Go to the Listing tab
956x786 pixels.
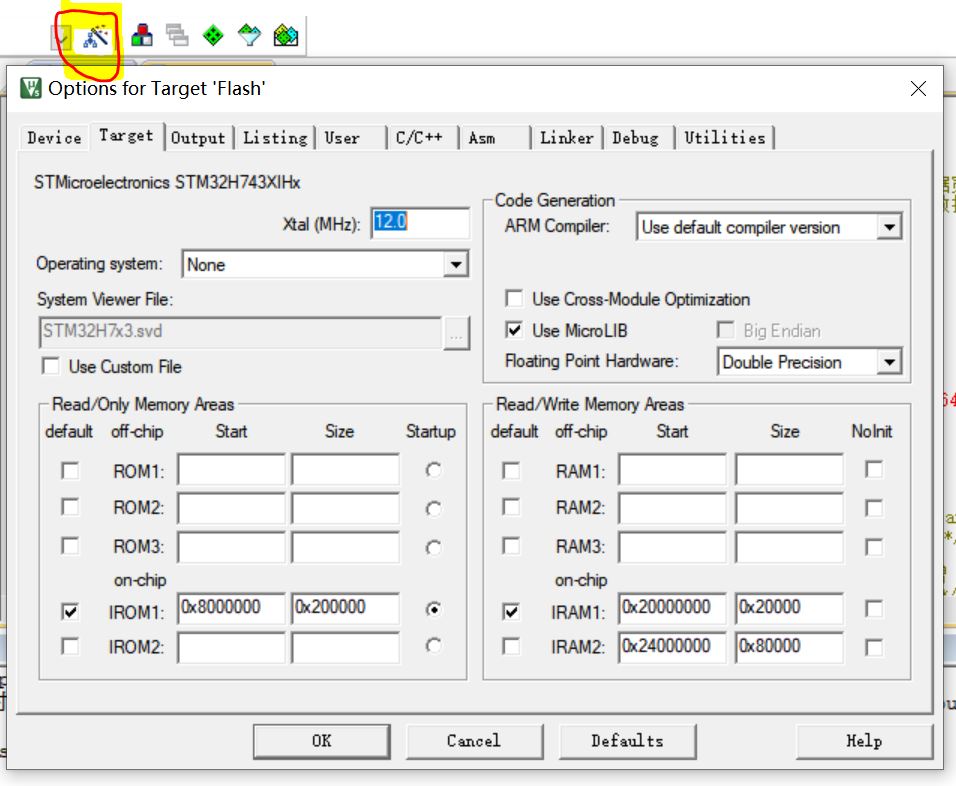click(276, 138)
